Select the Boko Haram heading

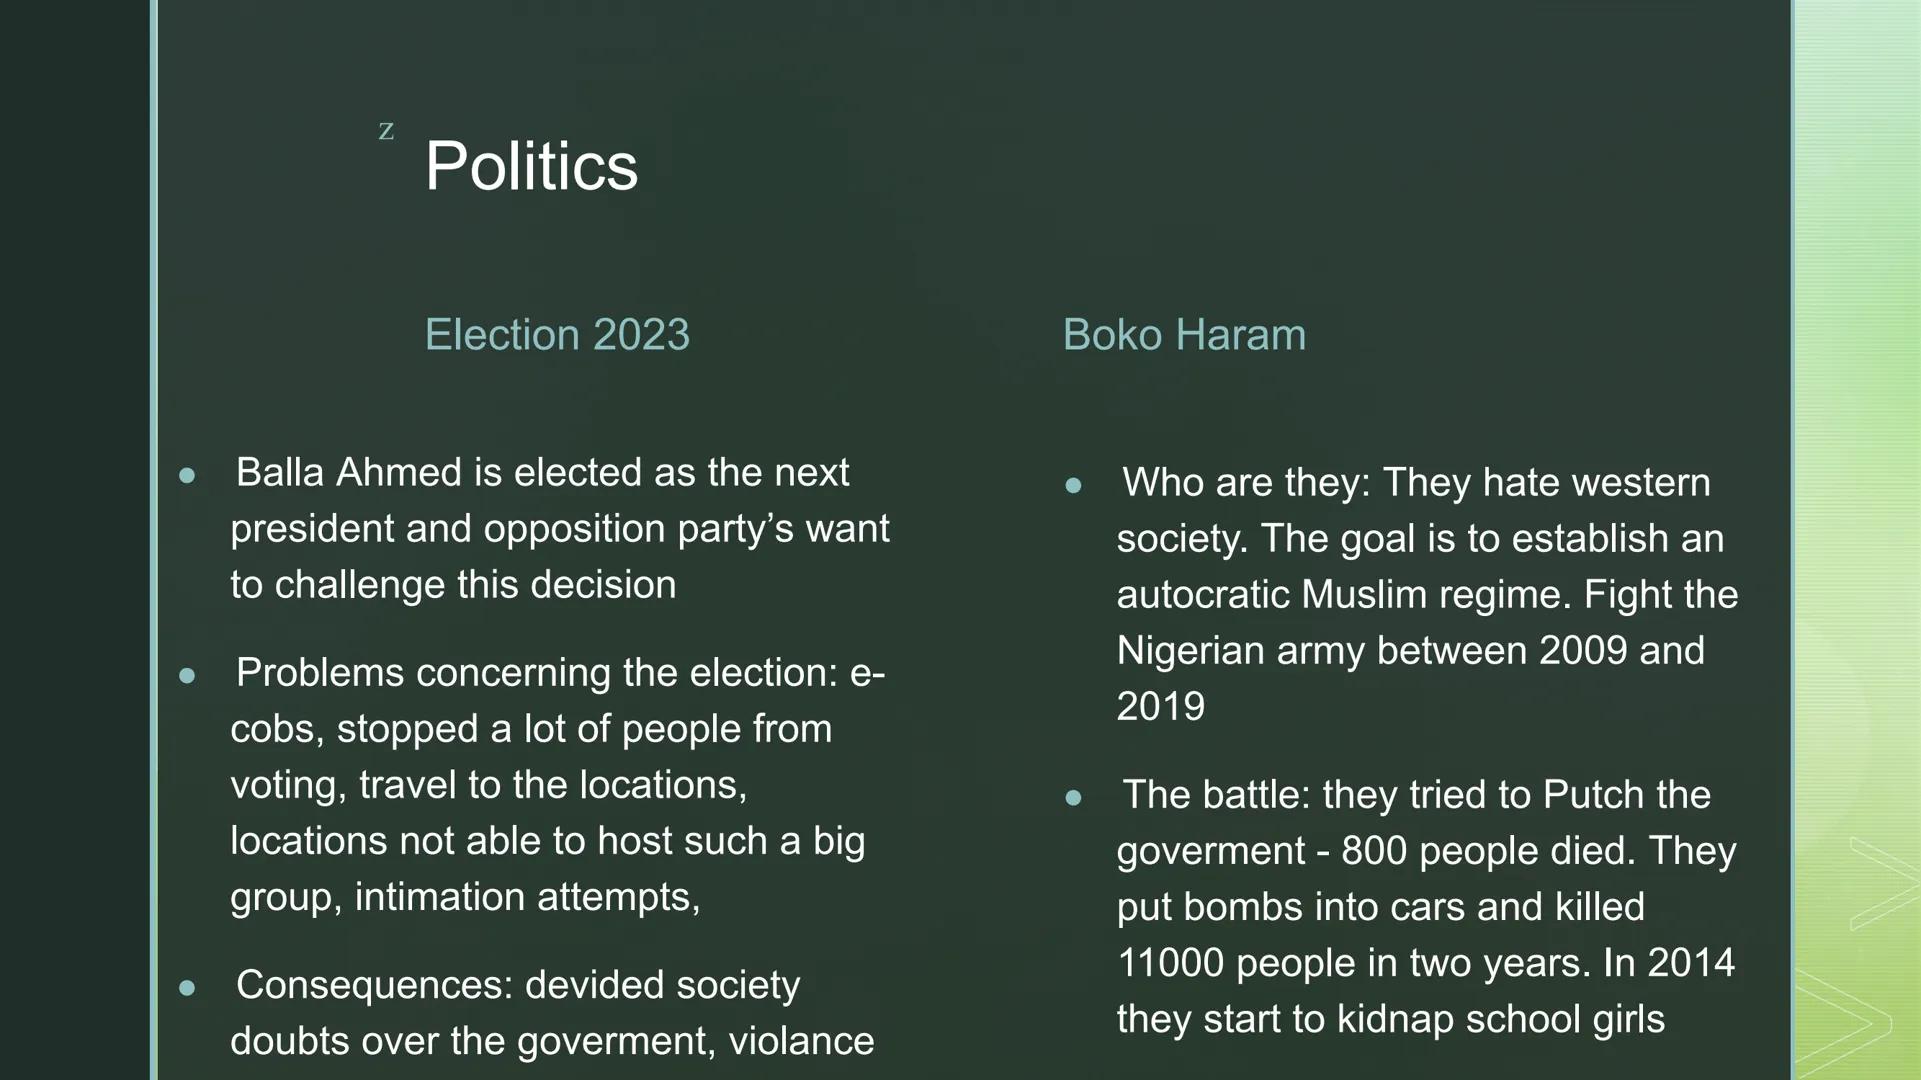pyautogui.click(x=1184, y=335)
